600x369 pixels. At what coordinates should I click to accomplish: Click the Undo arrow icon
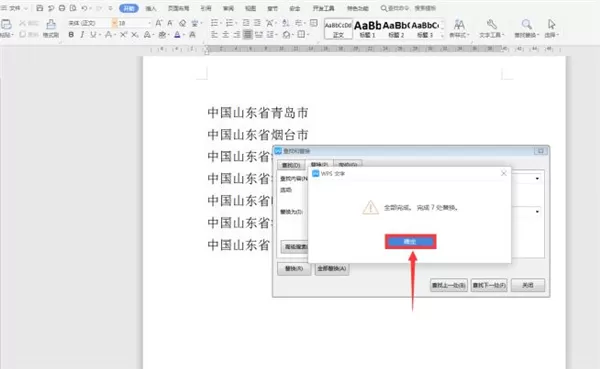click(84, 8)
